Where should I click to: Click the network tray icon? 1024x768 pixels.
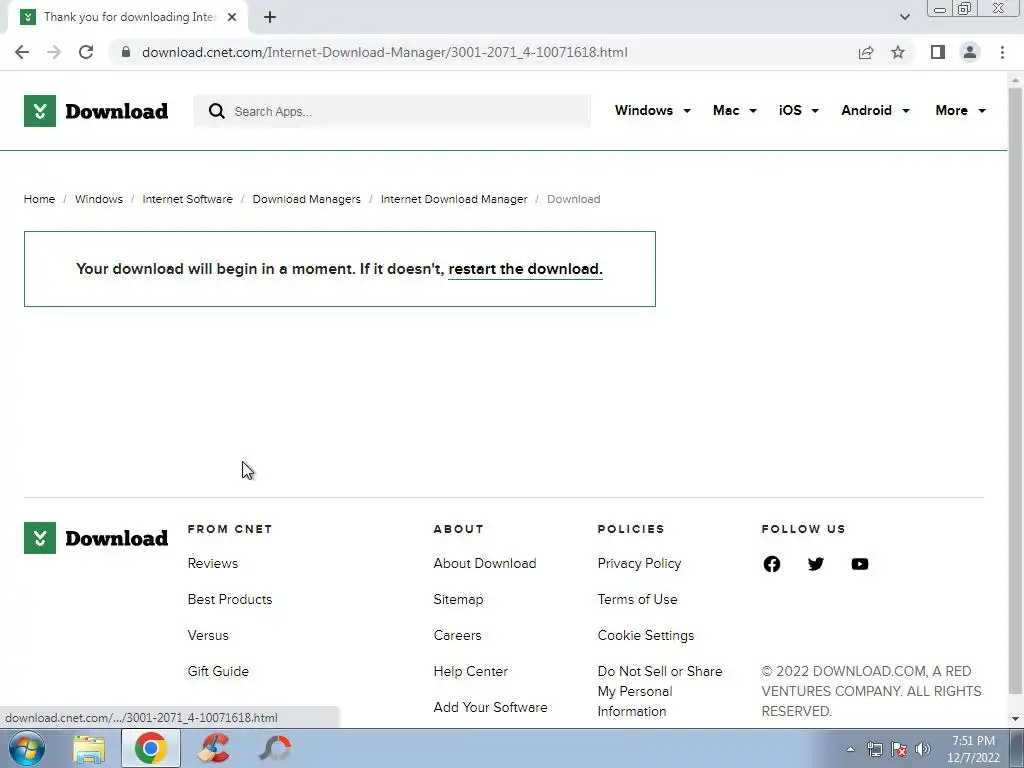(874, 749)
